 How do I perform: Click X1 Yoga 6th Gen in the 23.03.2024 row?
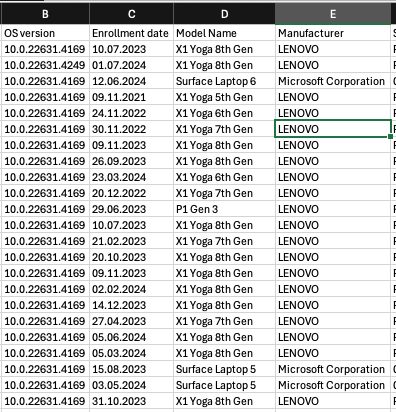[x=225, y=177]
